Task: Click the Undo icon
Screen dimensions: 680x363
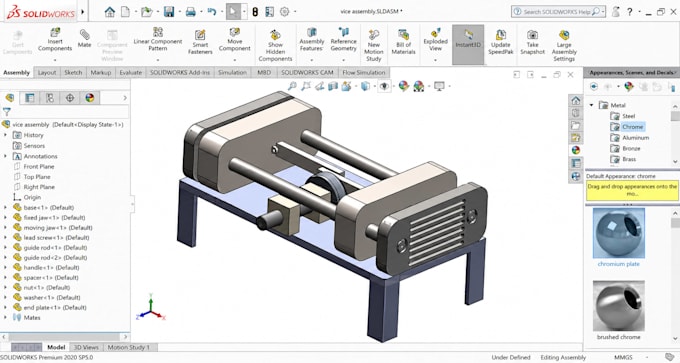Action: tap(212, 12)
